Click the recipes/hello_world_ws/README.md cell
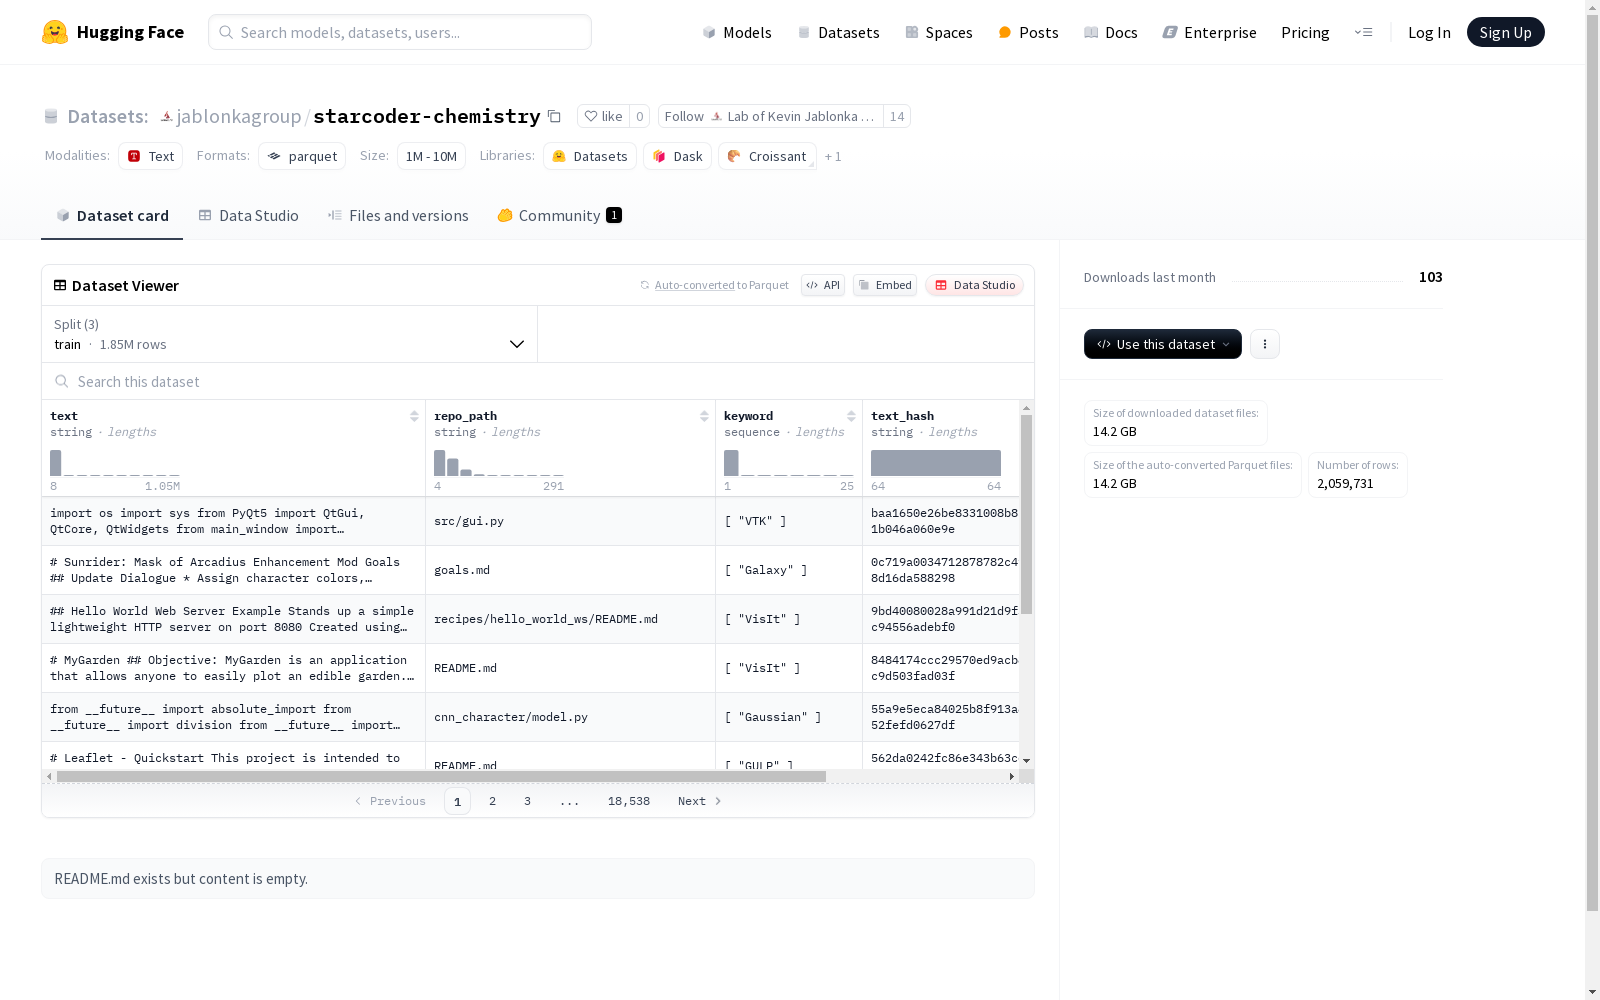 tap(570, 619)
